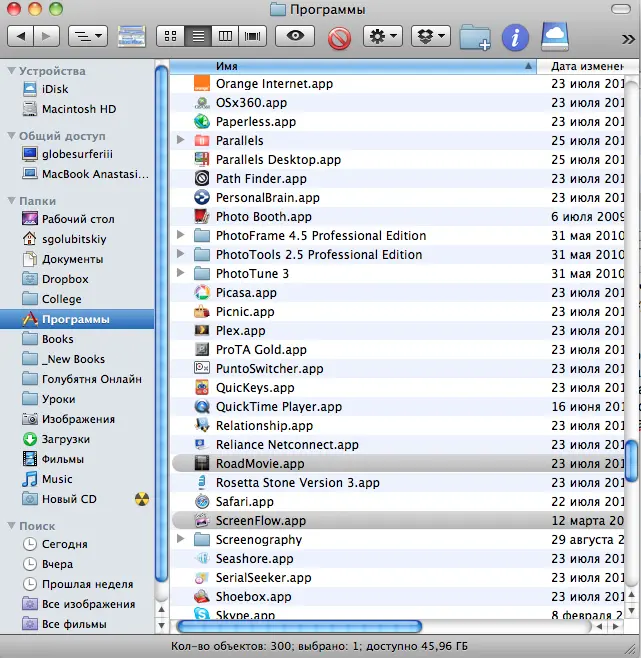641x658 pixels.
Task: Switch to Cover Flow view
Action: click(253, 37)
